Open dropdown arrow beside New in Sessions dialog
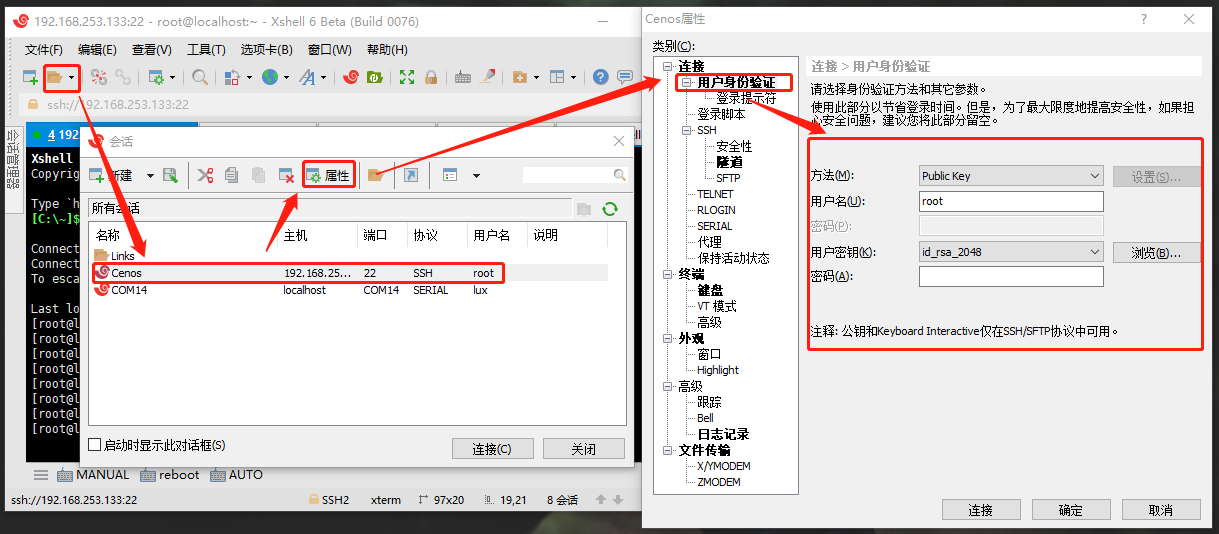Screen dimensions: 1219x534 pos(150,176)
